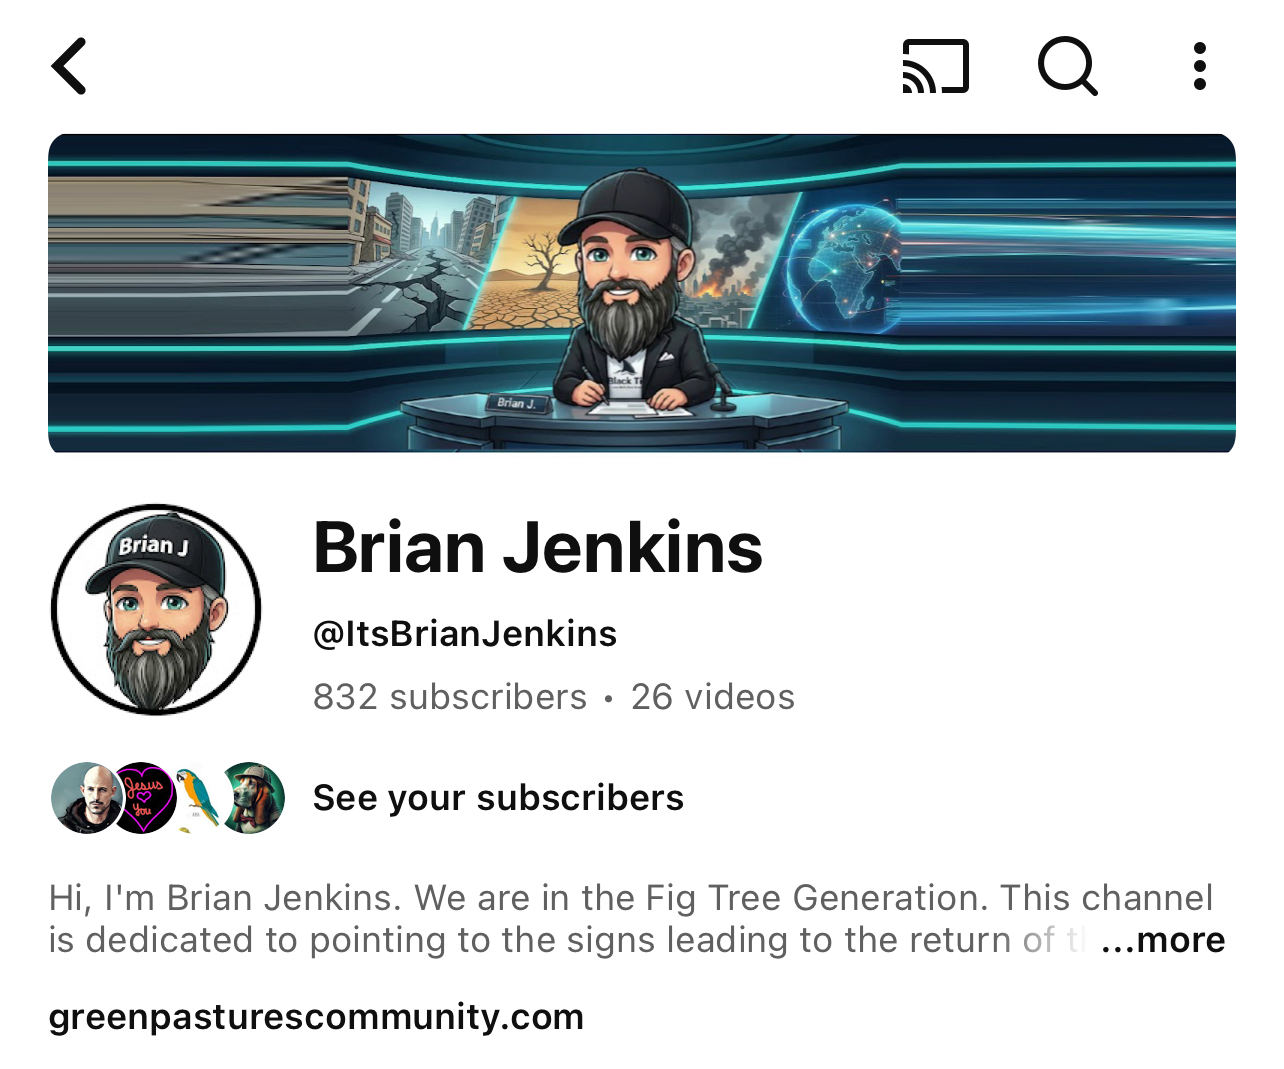Tap the 832 subscribers count
Viewport: 1284px width, 1069px height.
coord(450,697)
